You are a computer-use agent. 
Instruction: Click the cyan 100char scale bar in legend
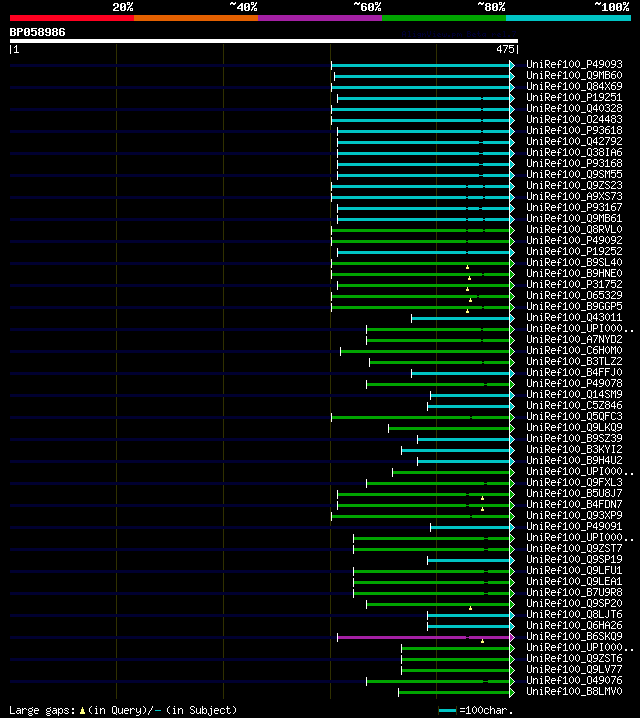point(447,711)
